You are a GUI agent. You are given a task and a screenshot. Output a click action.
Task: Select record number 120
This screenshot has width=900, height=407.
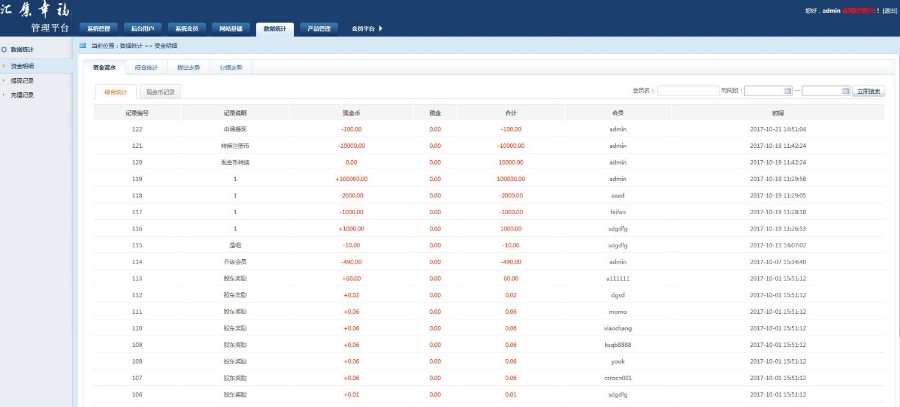point(137,162)
